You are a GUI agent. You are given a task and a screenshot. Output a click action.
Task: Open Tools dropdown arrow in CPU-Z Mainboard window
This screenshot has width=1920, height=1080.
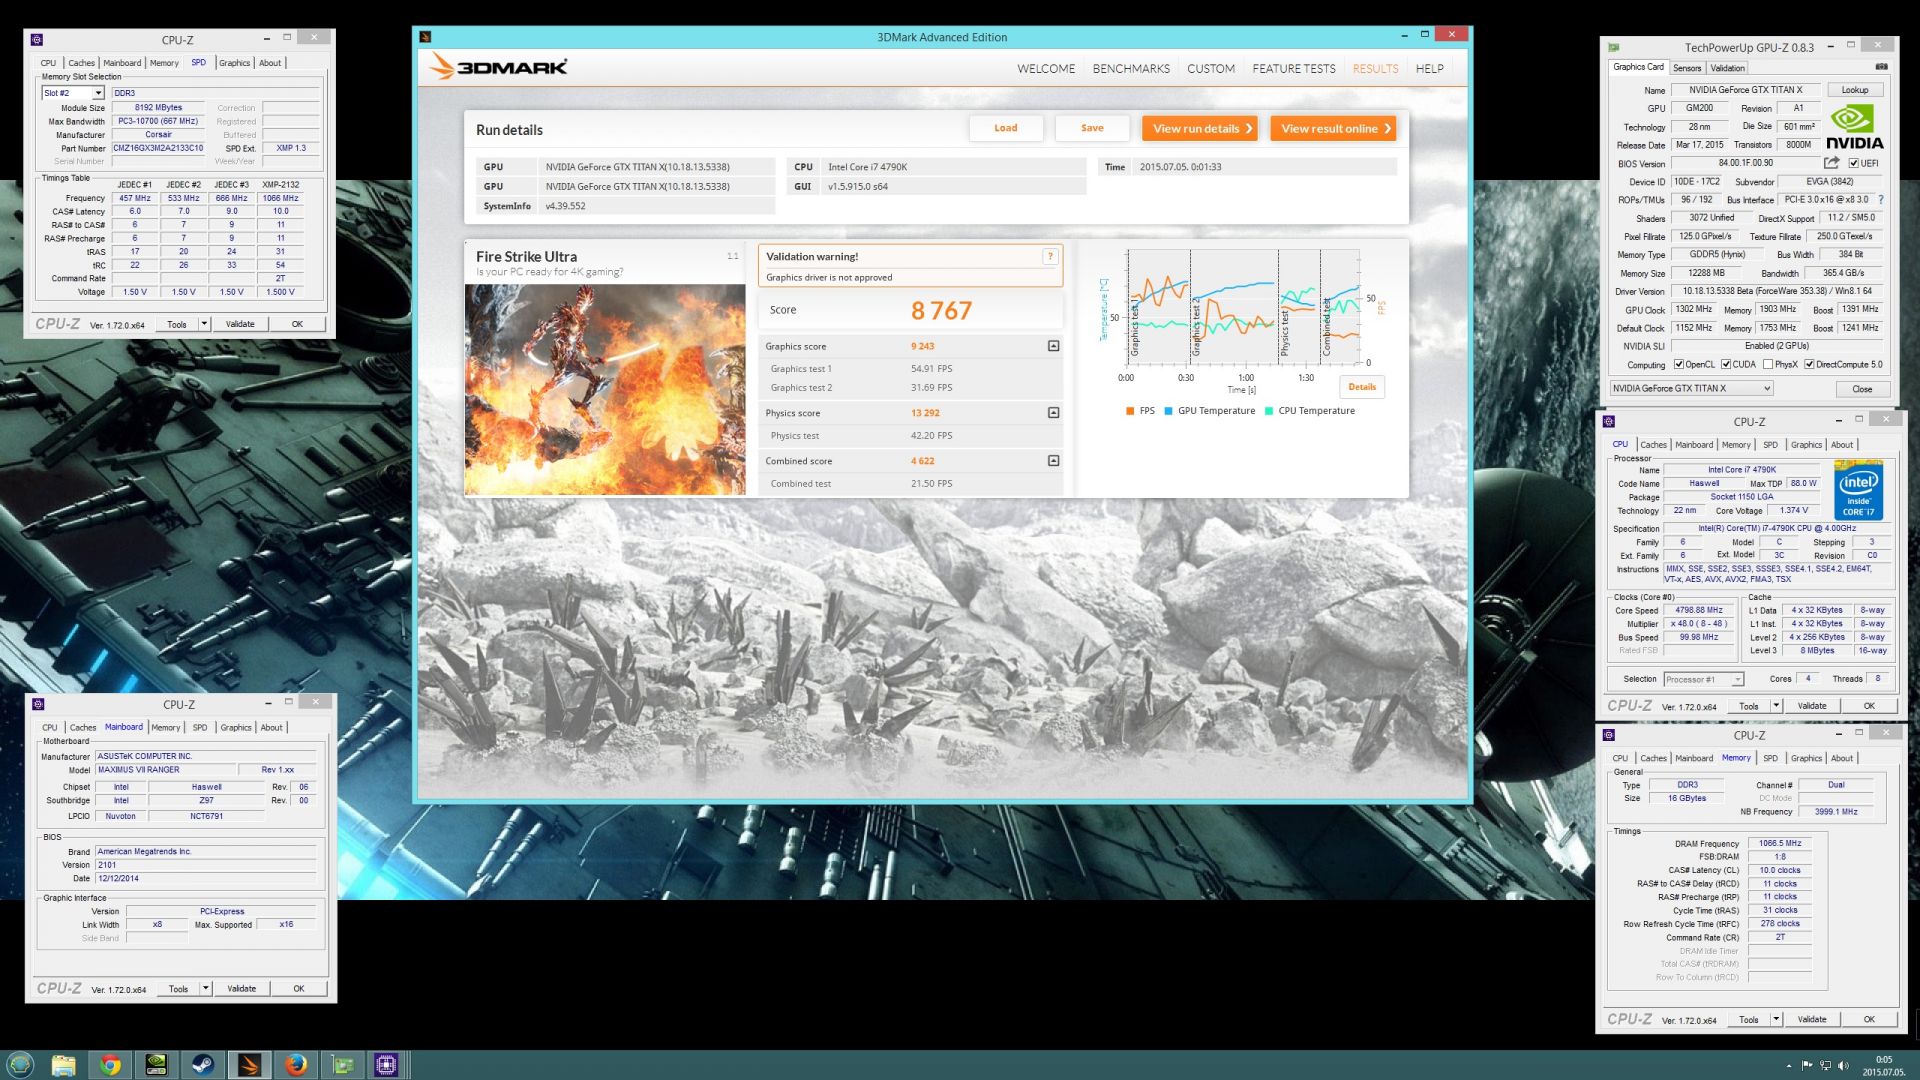205,988
